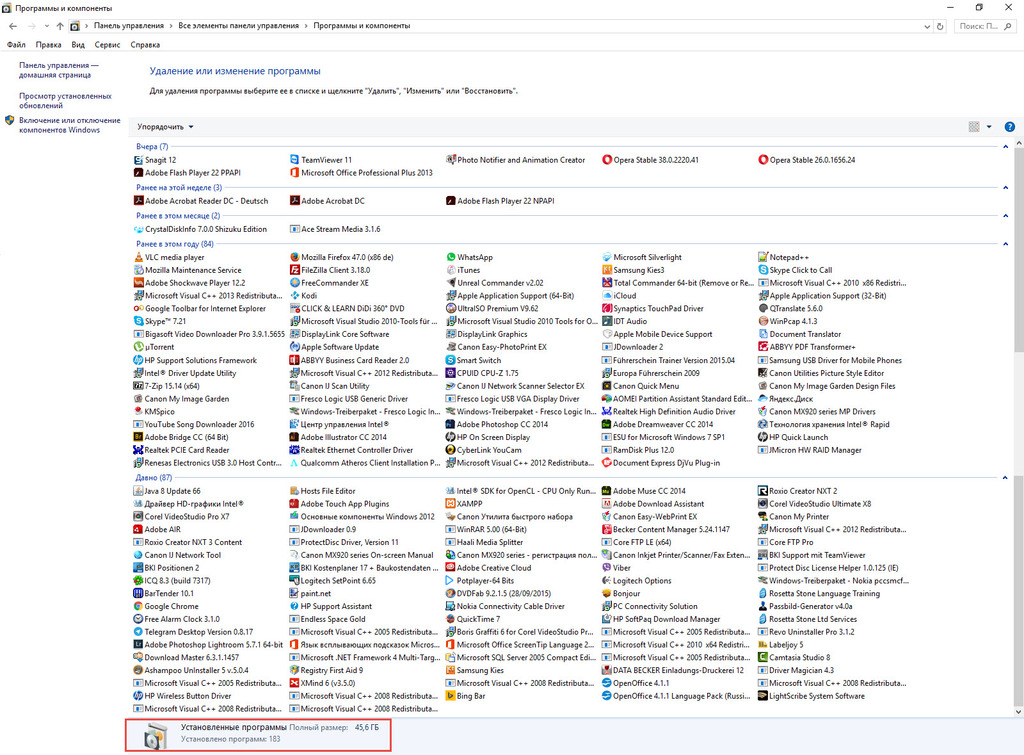This screenshot has width=1024, height=755.
Task: Open the Сервис menu
Action: click(x=107, y=45)
